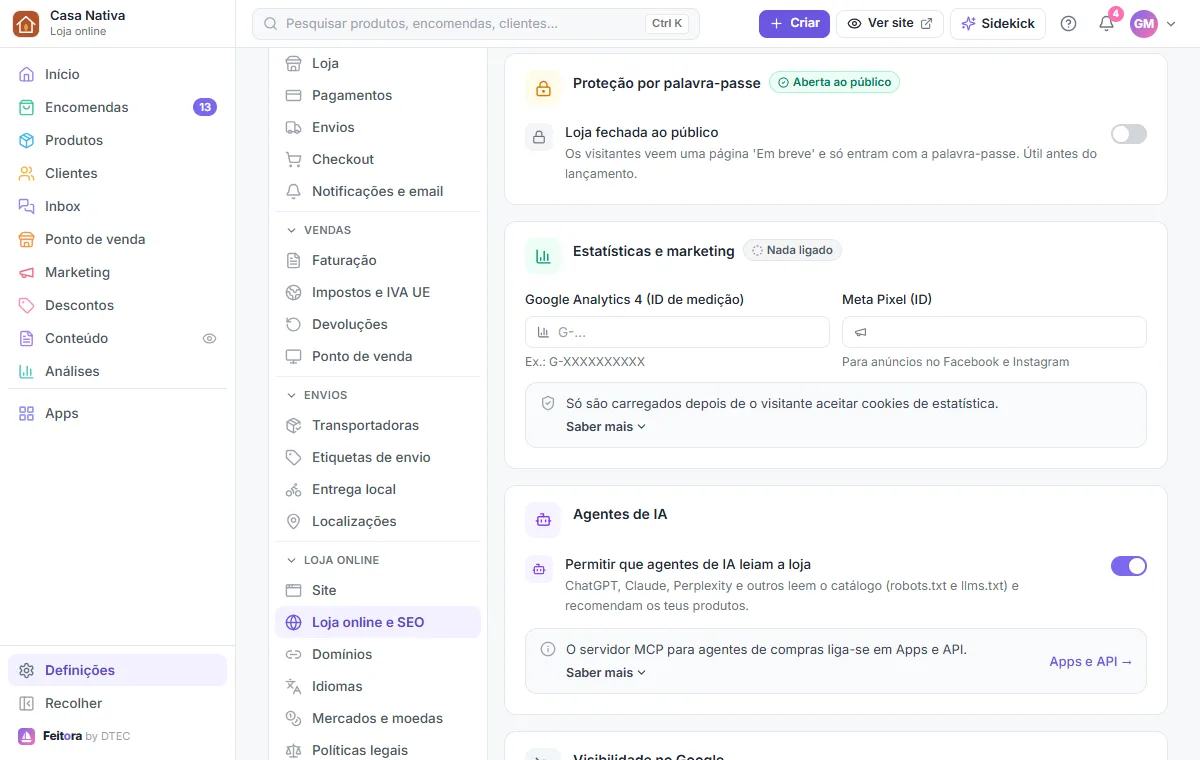Viewport: 1200px width, 760px height.
Task: Click the Marketing megaphone icon in sidebar
Action: click(27, 272)
